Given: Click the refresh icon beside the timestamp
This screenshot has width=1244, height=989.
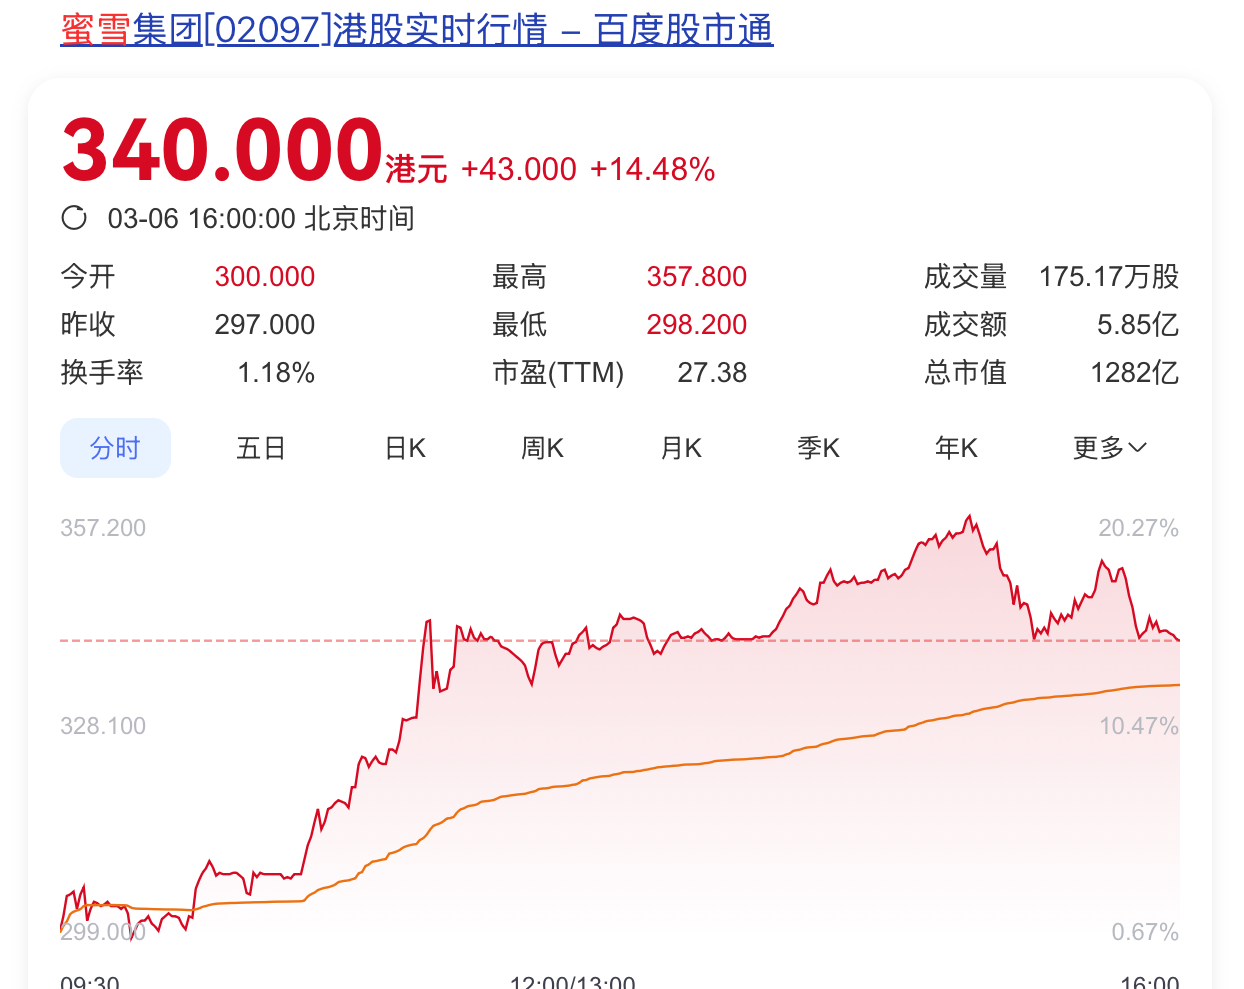Looking at the screenshot, I should pyautogui.click(x=75, y=218).
